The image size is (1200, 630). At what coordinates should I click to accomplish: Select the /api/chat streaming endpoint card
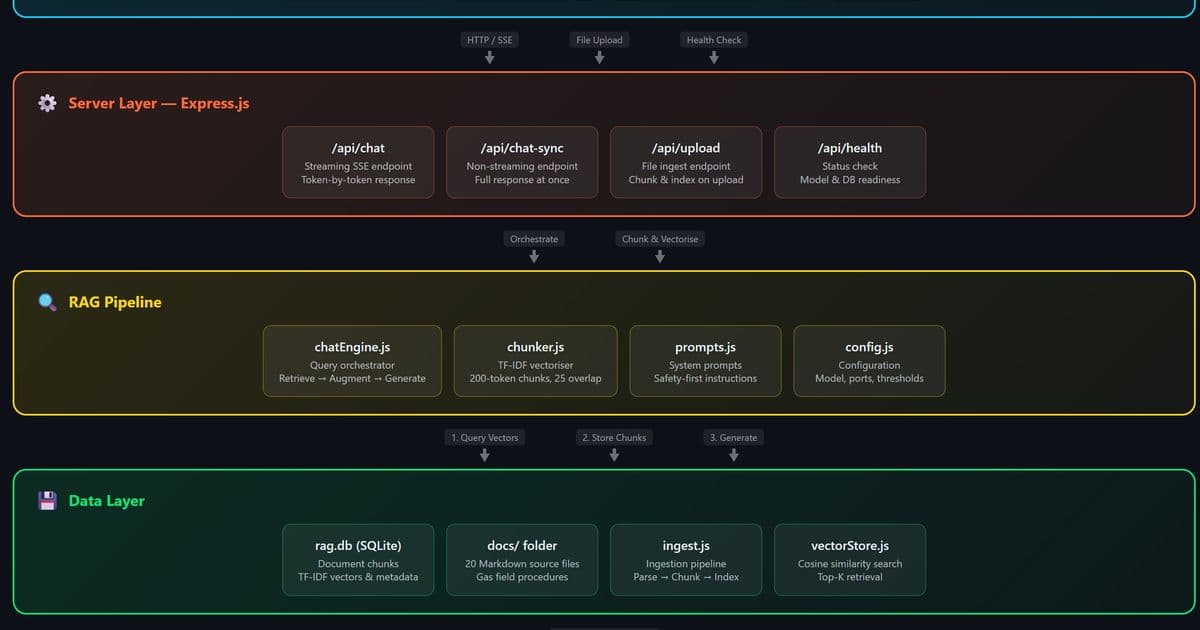[x=357, y=162]
